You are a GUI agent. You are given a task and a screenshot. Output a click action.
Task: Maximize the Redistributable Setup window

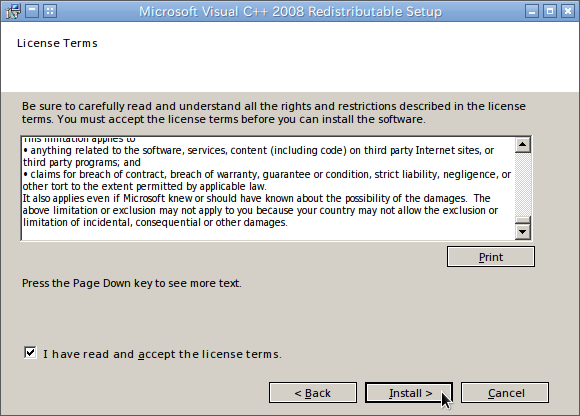coord(550,11)
